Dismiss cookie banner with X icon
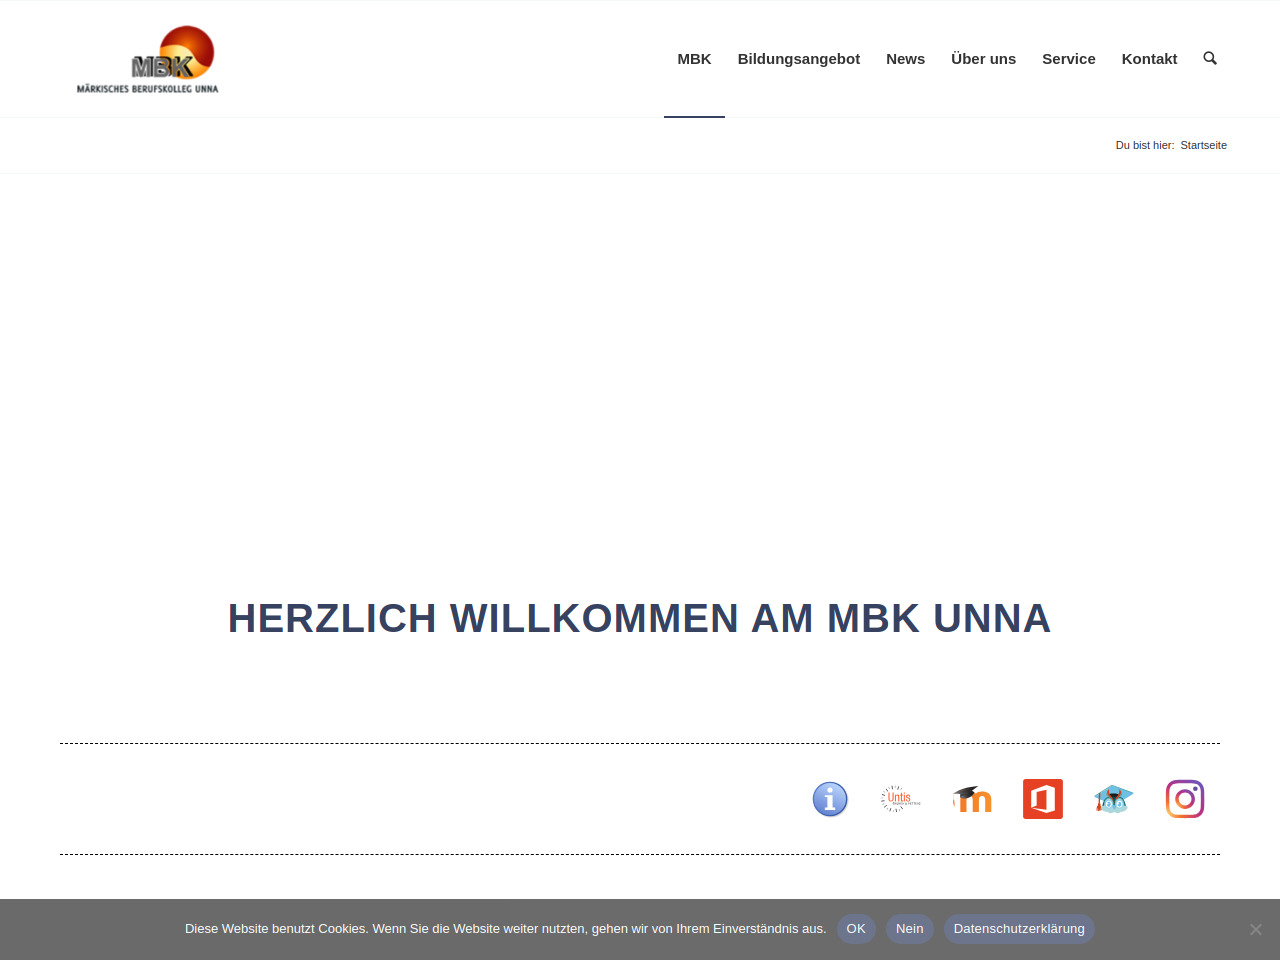The width and height of the screenshot is (1280, 960). (x=1256, y=929)
